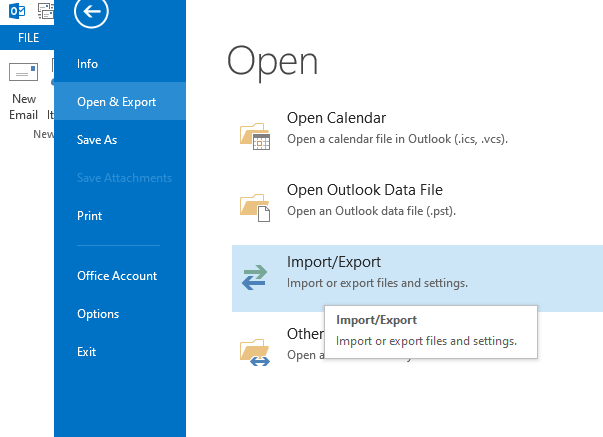Click "Import or export files and settings." in highlighted row
This screenshot has width=603, height=437.
377,283
